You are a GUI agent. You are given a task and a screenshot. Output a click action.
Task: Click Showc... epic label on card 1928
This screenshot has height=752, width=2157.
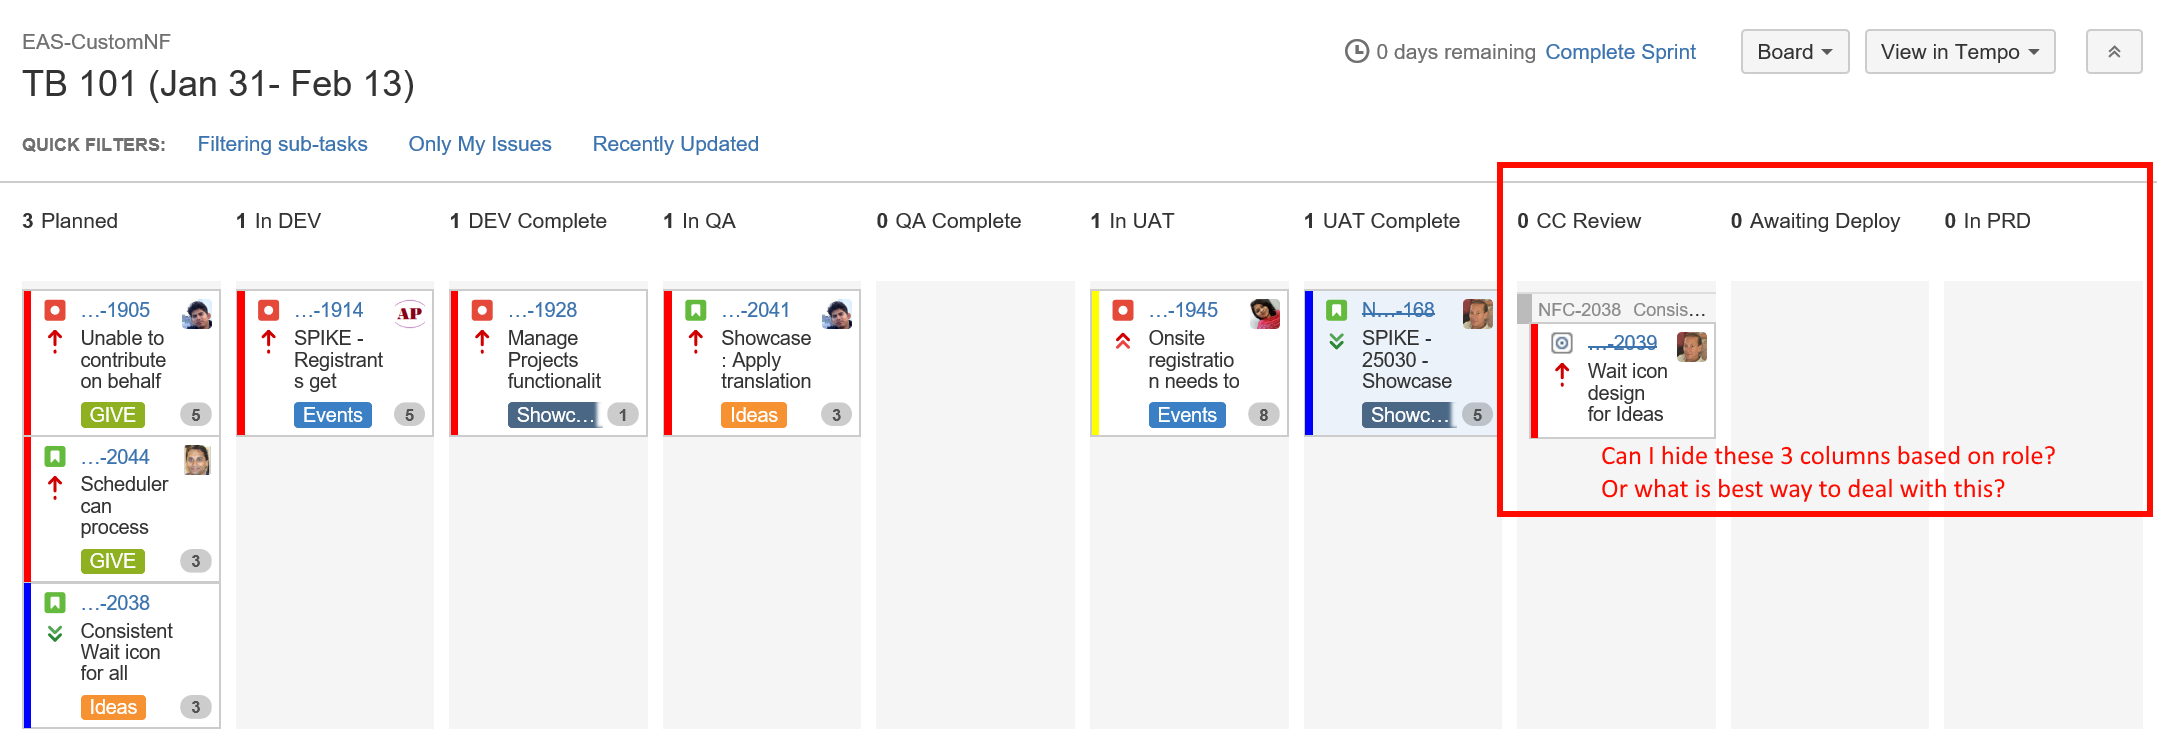point(555,415)
